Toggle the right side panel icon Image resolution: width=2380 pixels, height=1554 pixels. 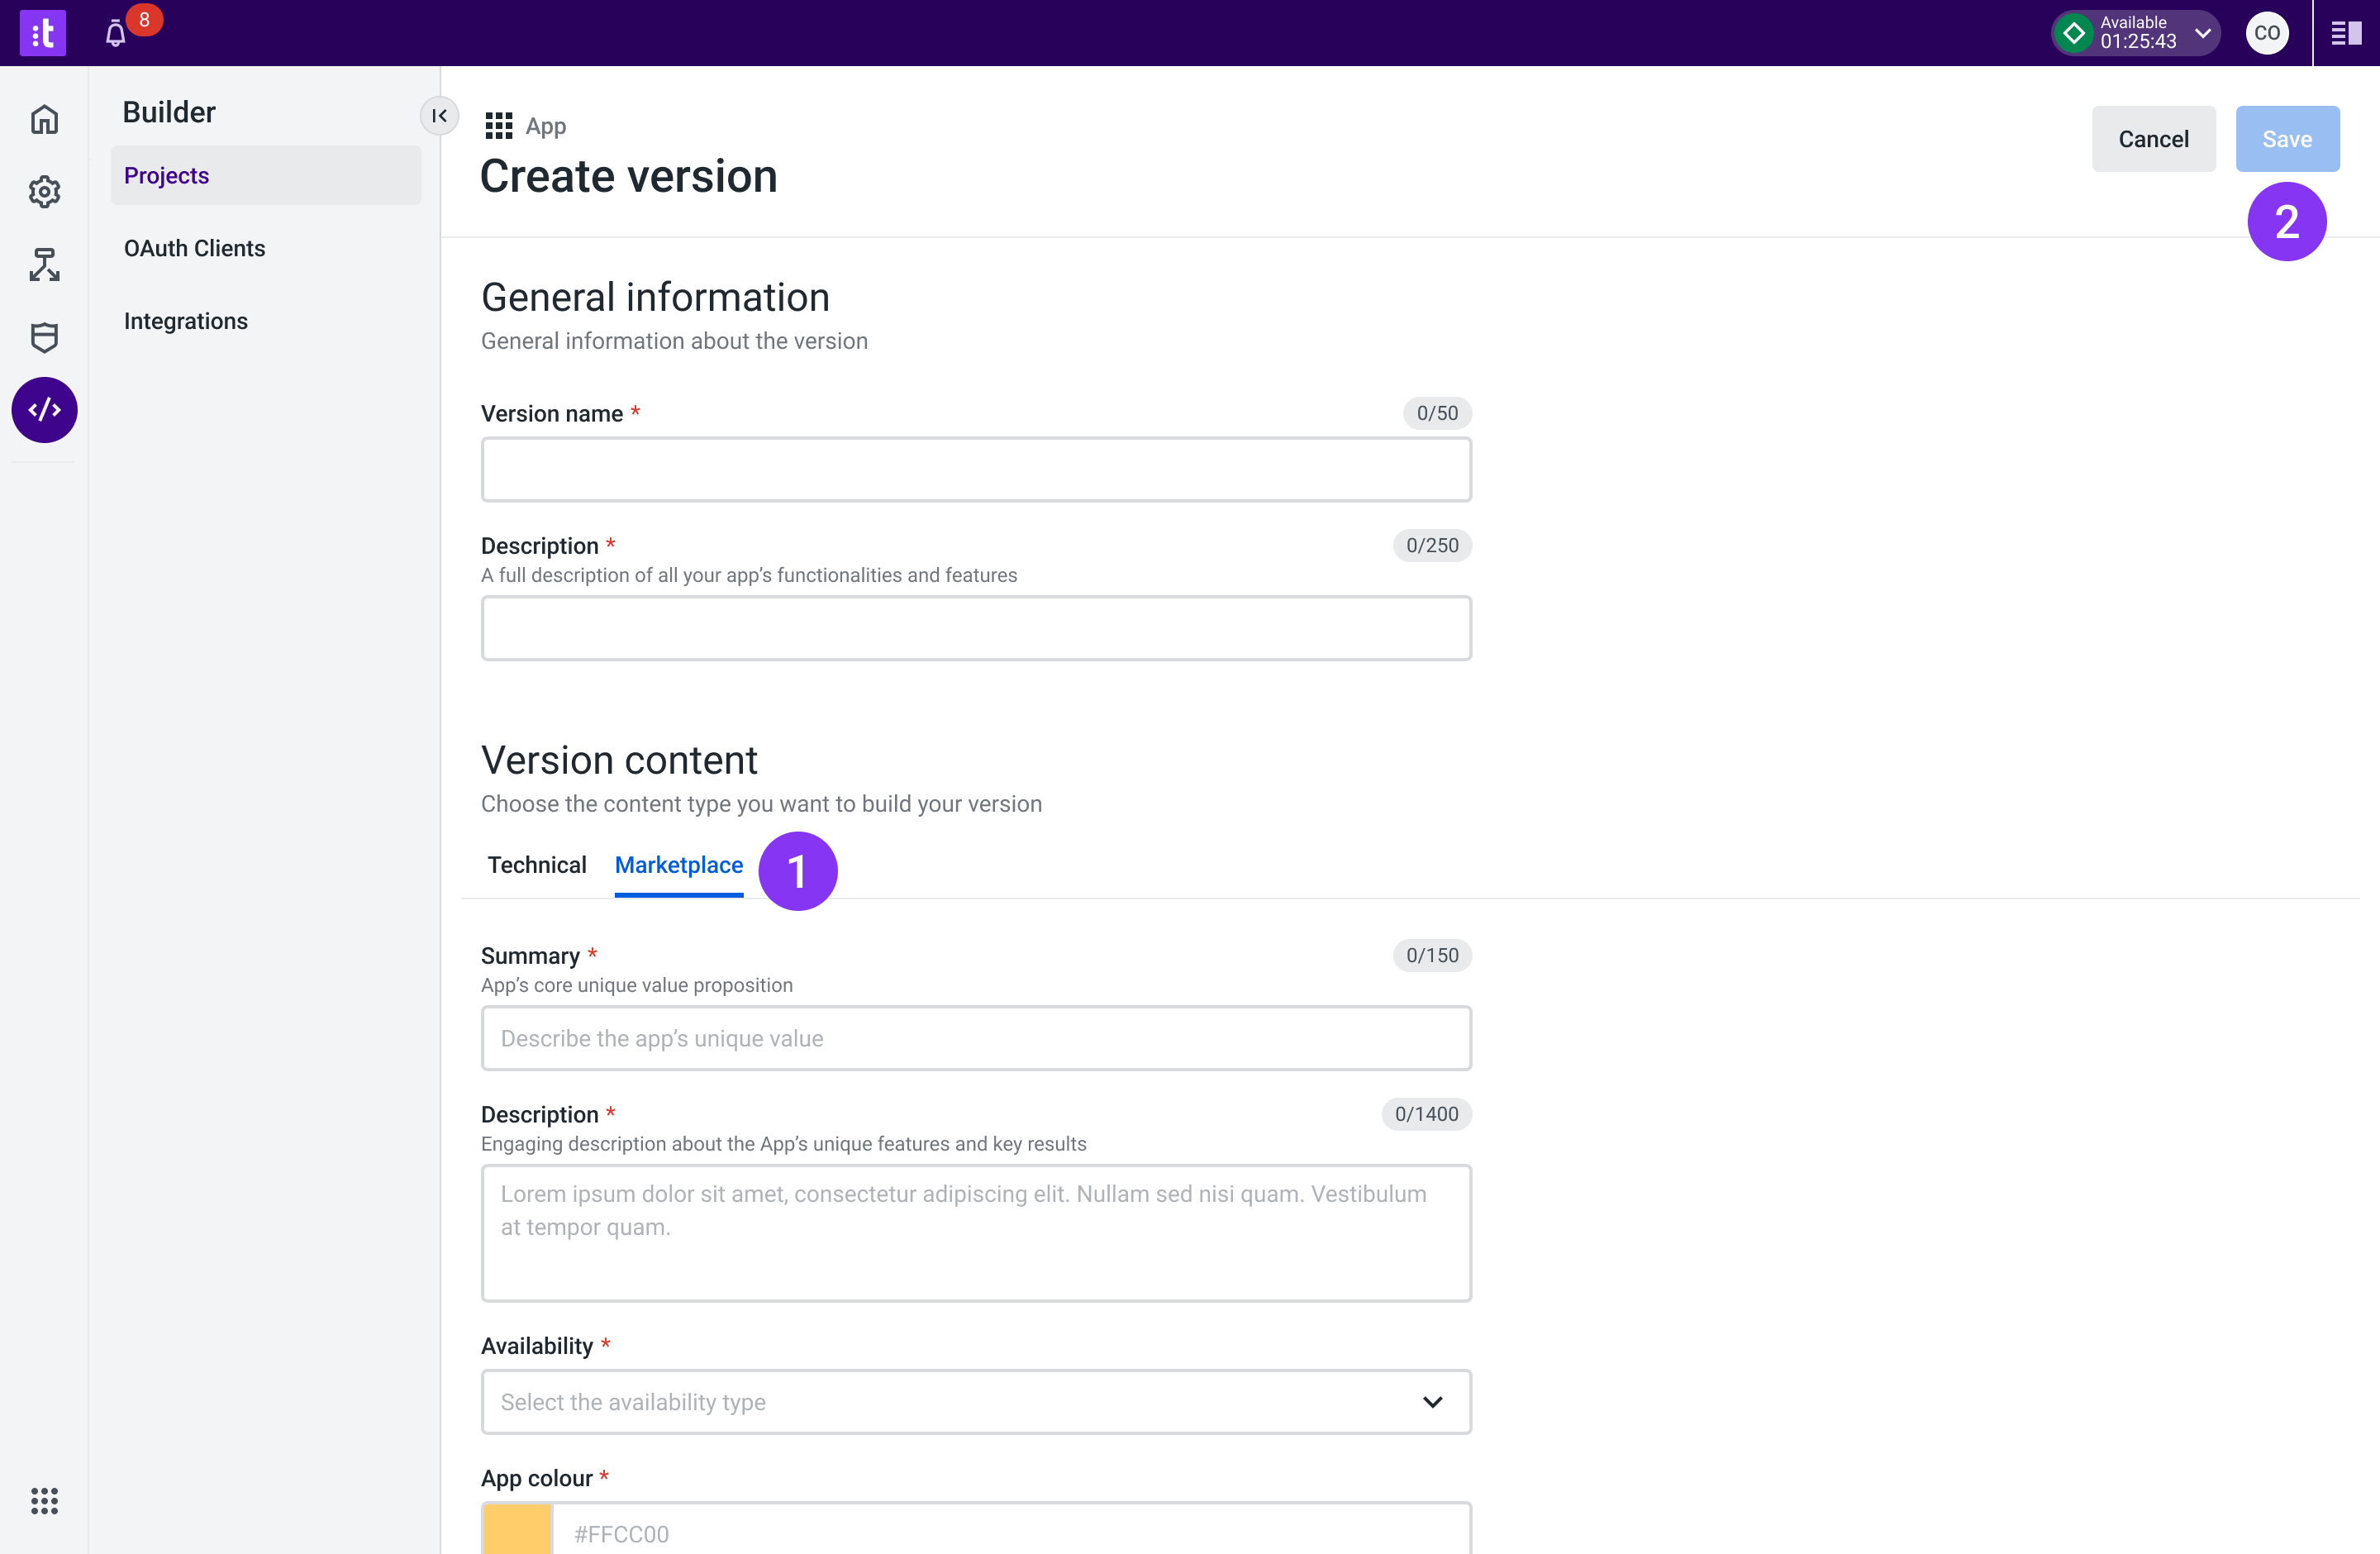(2345, 34)
